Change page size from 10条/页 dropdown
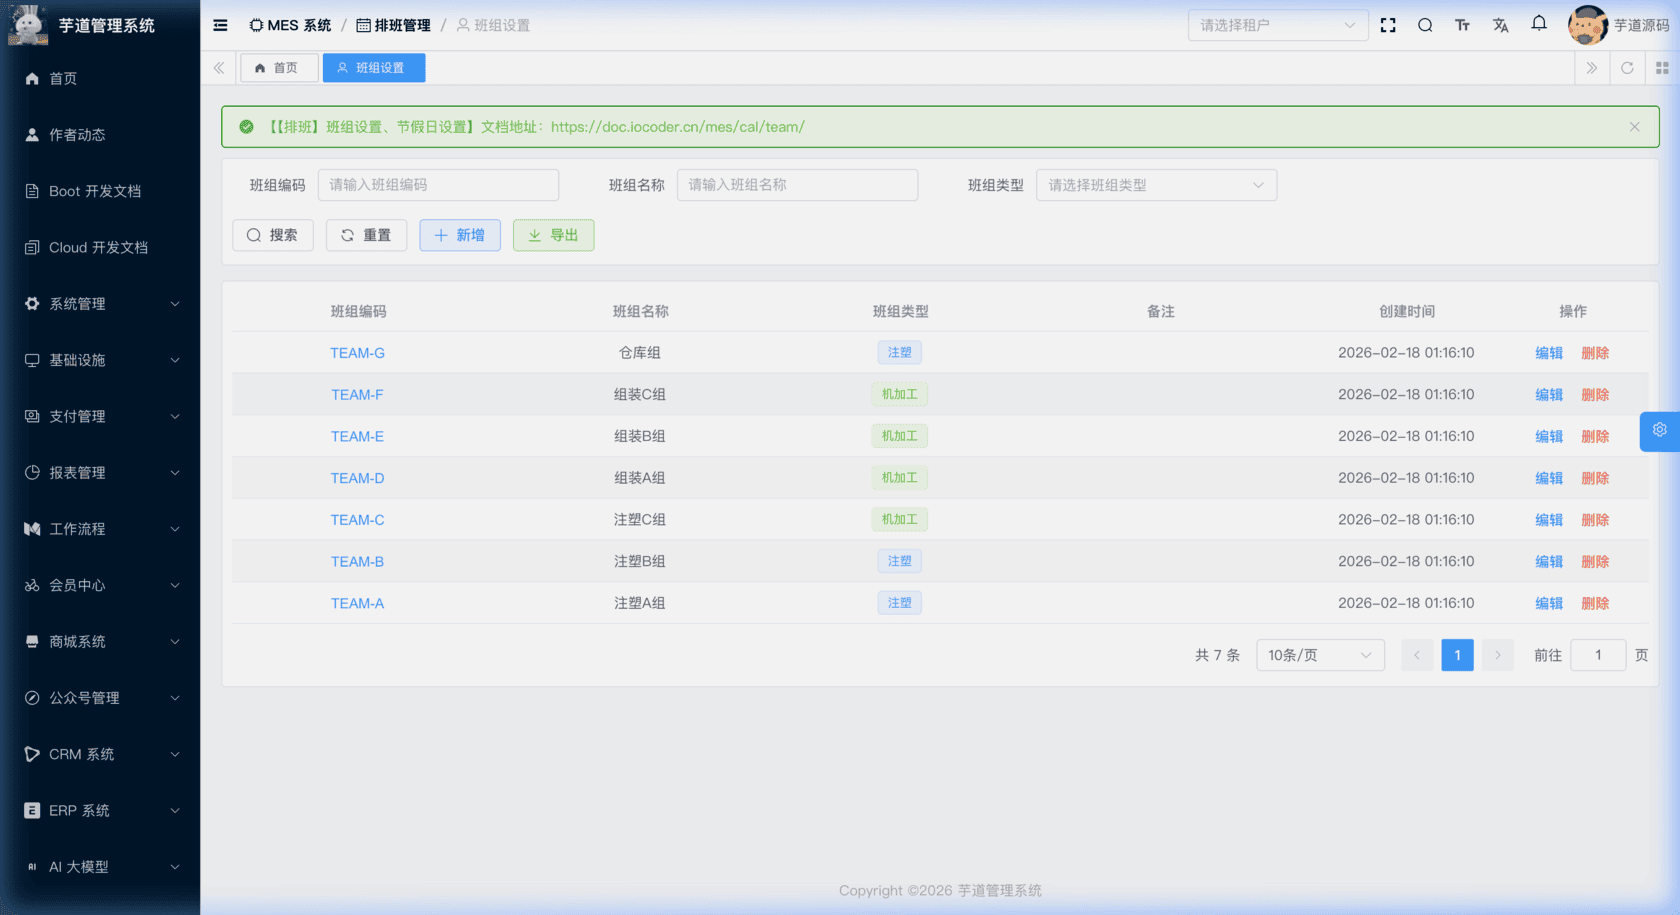This screenshot has height=915, width=1680. click(x=1319, y=655)
